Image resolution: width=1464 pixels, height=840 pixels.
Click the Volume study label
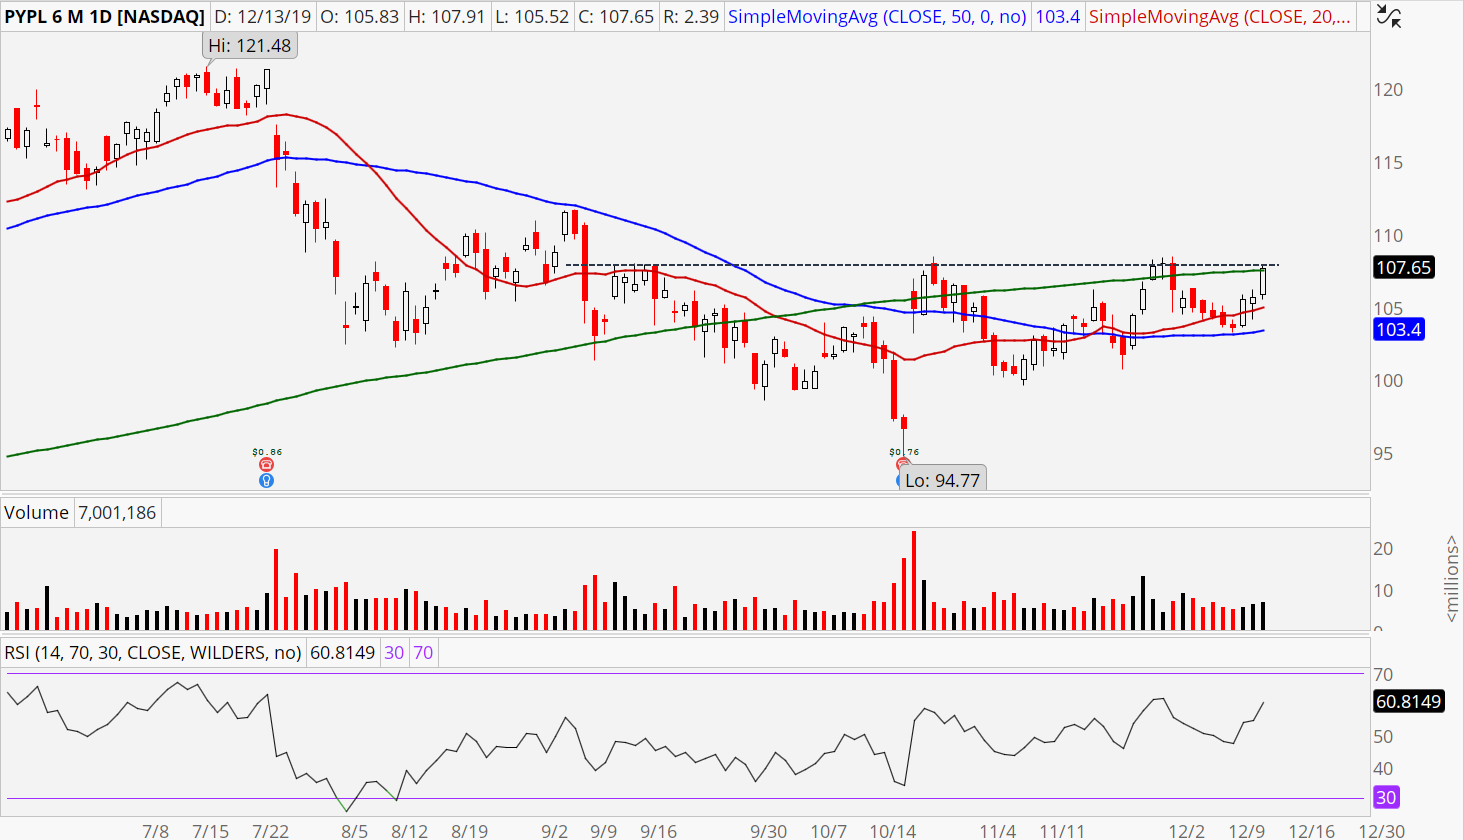[36, 513]
